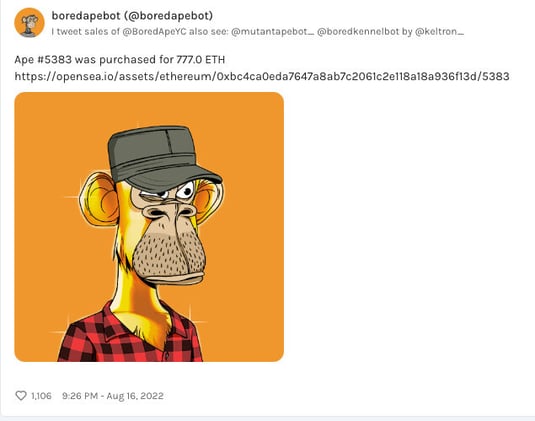The height and width of the screenshot is (421, 535).
Task: Open the 9:26 PM timestamp
Action: 80,396
